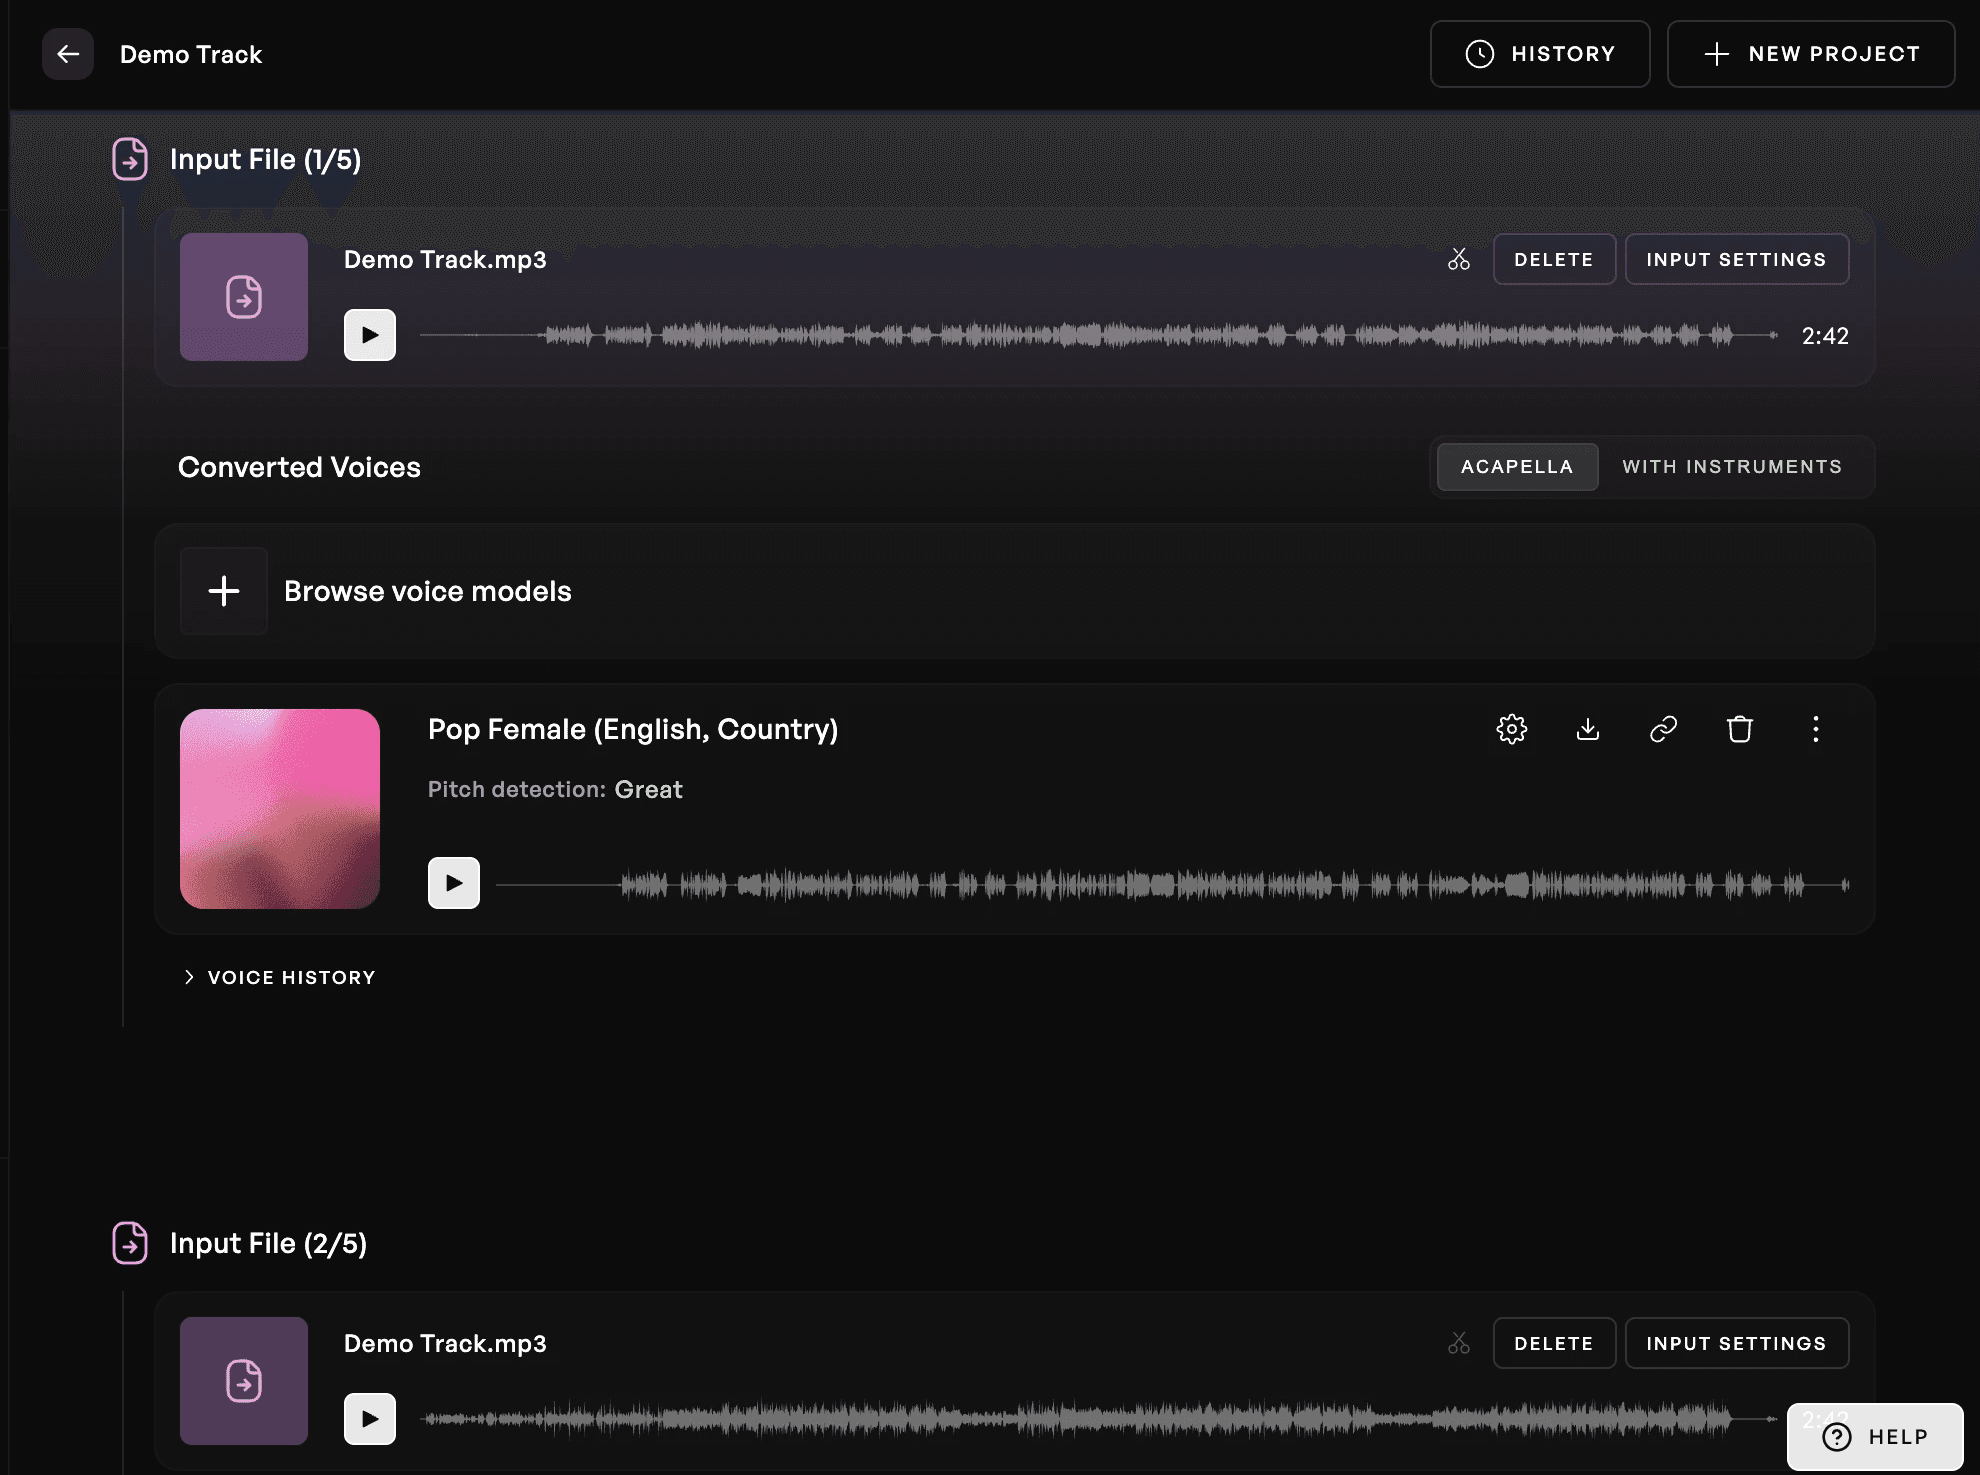Copy link for Pop Female conversion
The width and height of the screenshot is (1980, 1475).
point(1663,729)
